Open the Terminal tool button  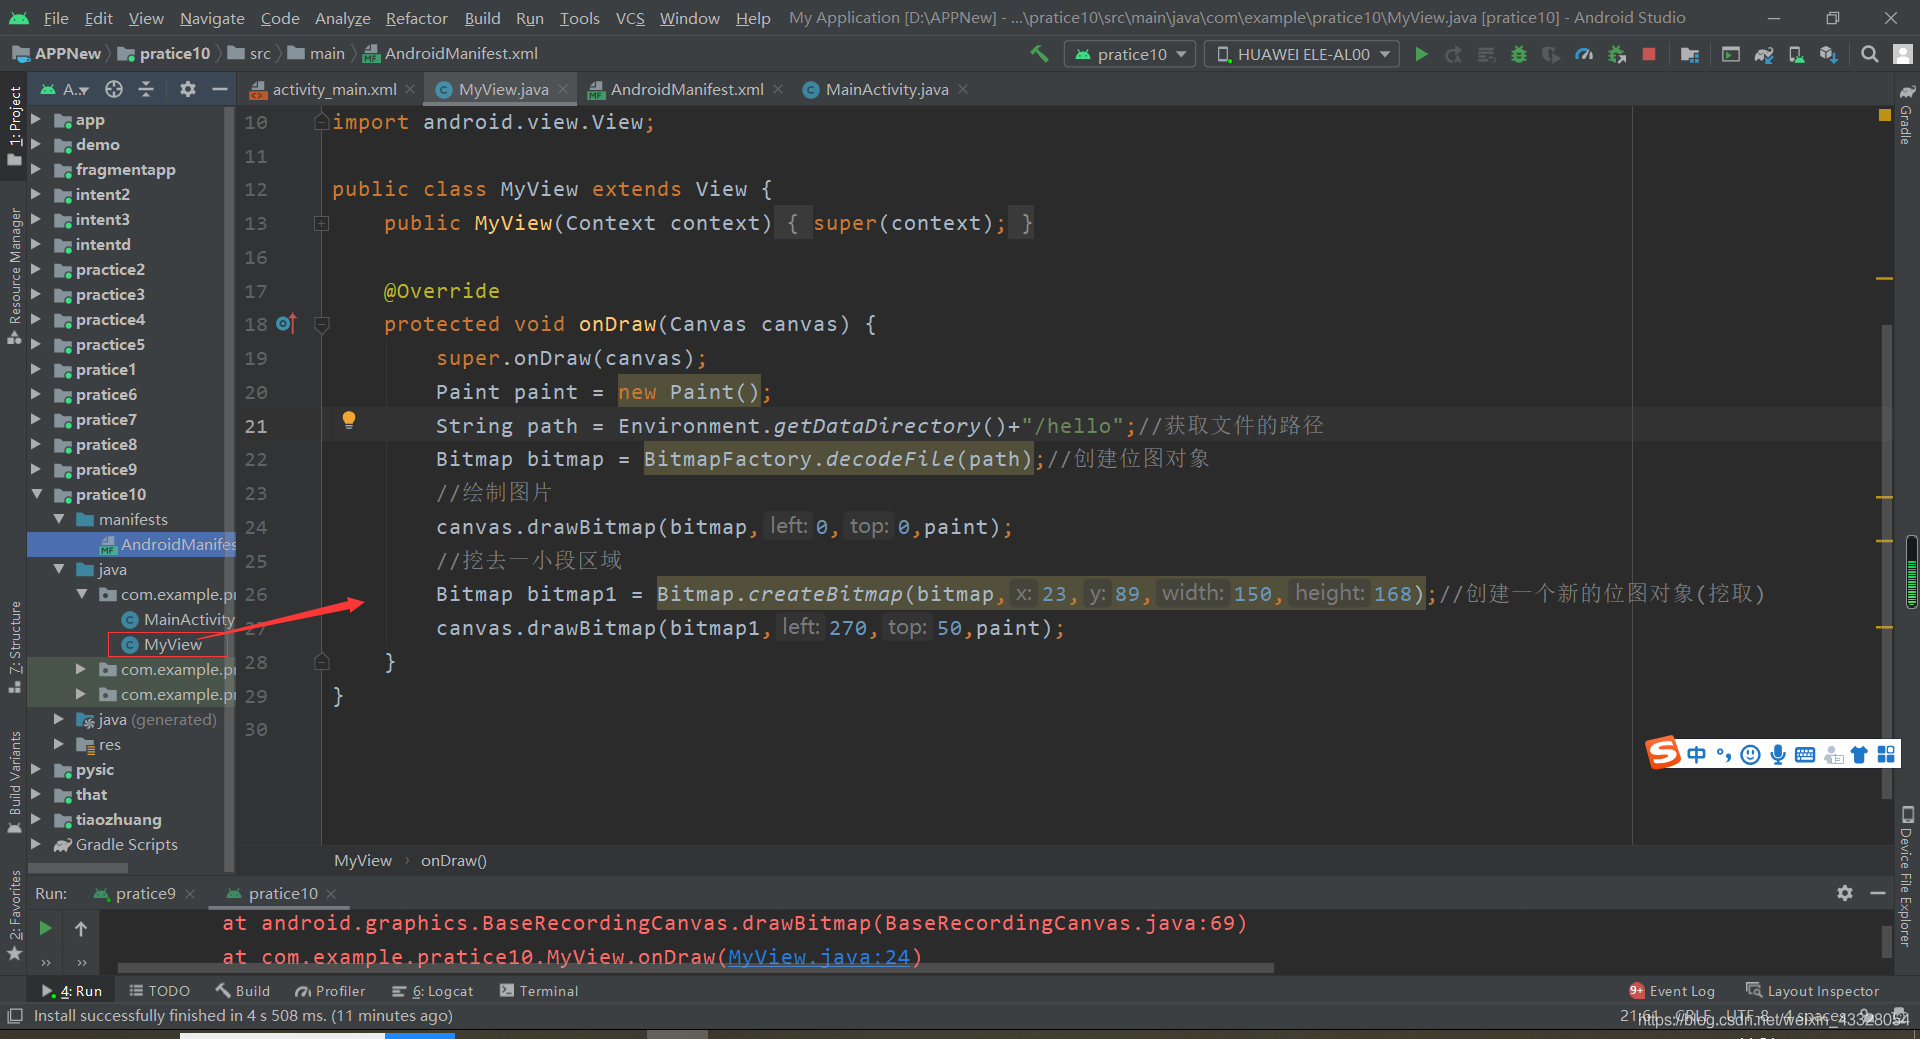tap(539, 991)
